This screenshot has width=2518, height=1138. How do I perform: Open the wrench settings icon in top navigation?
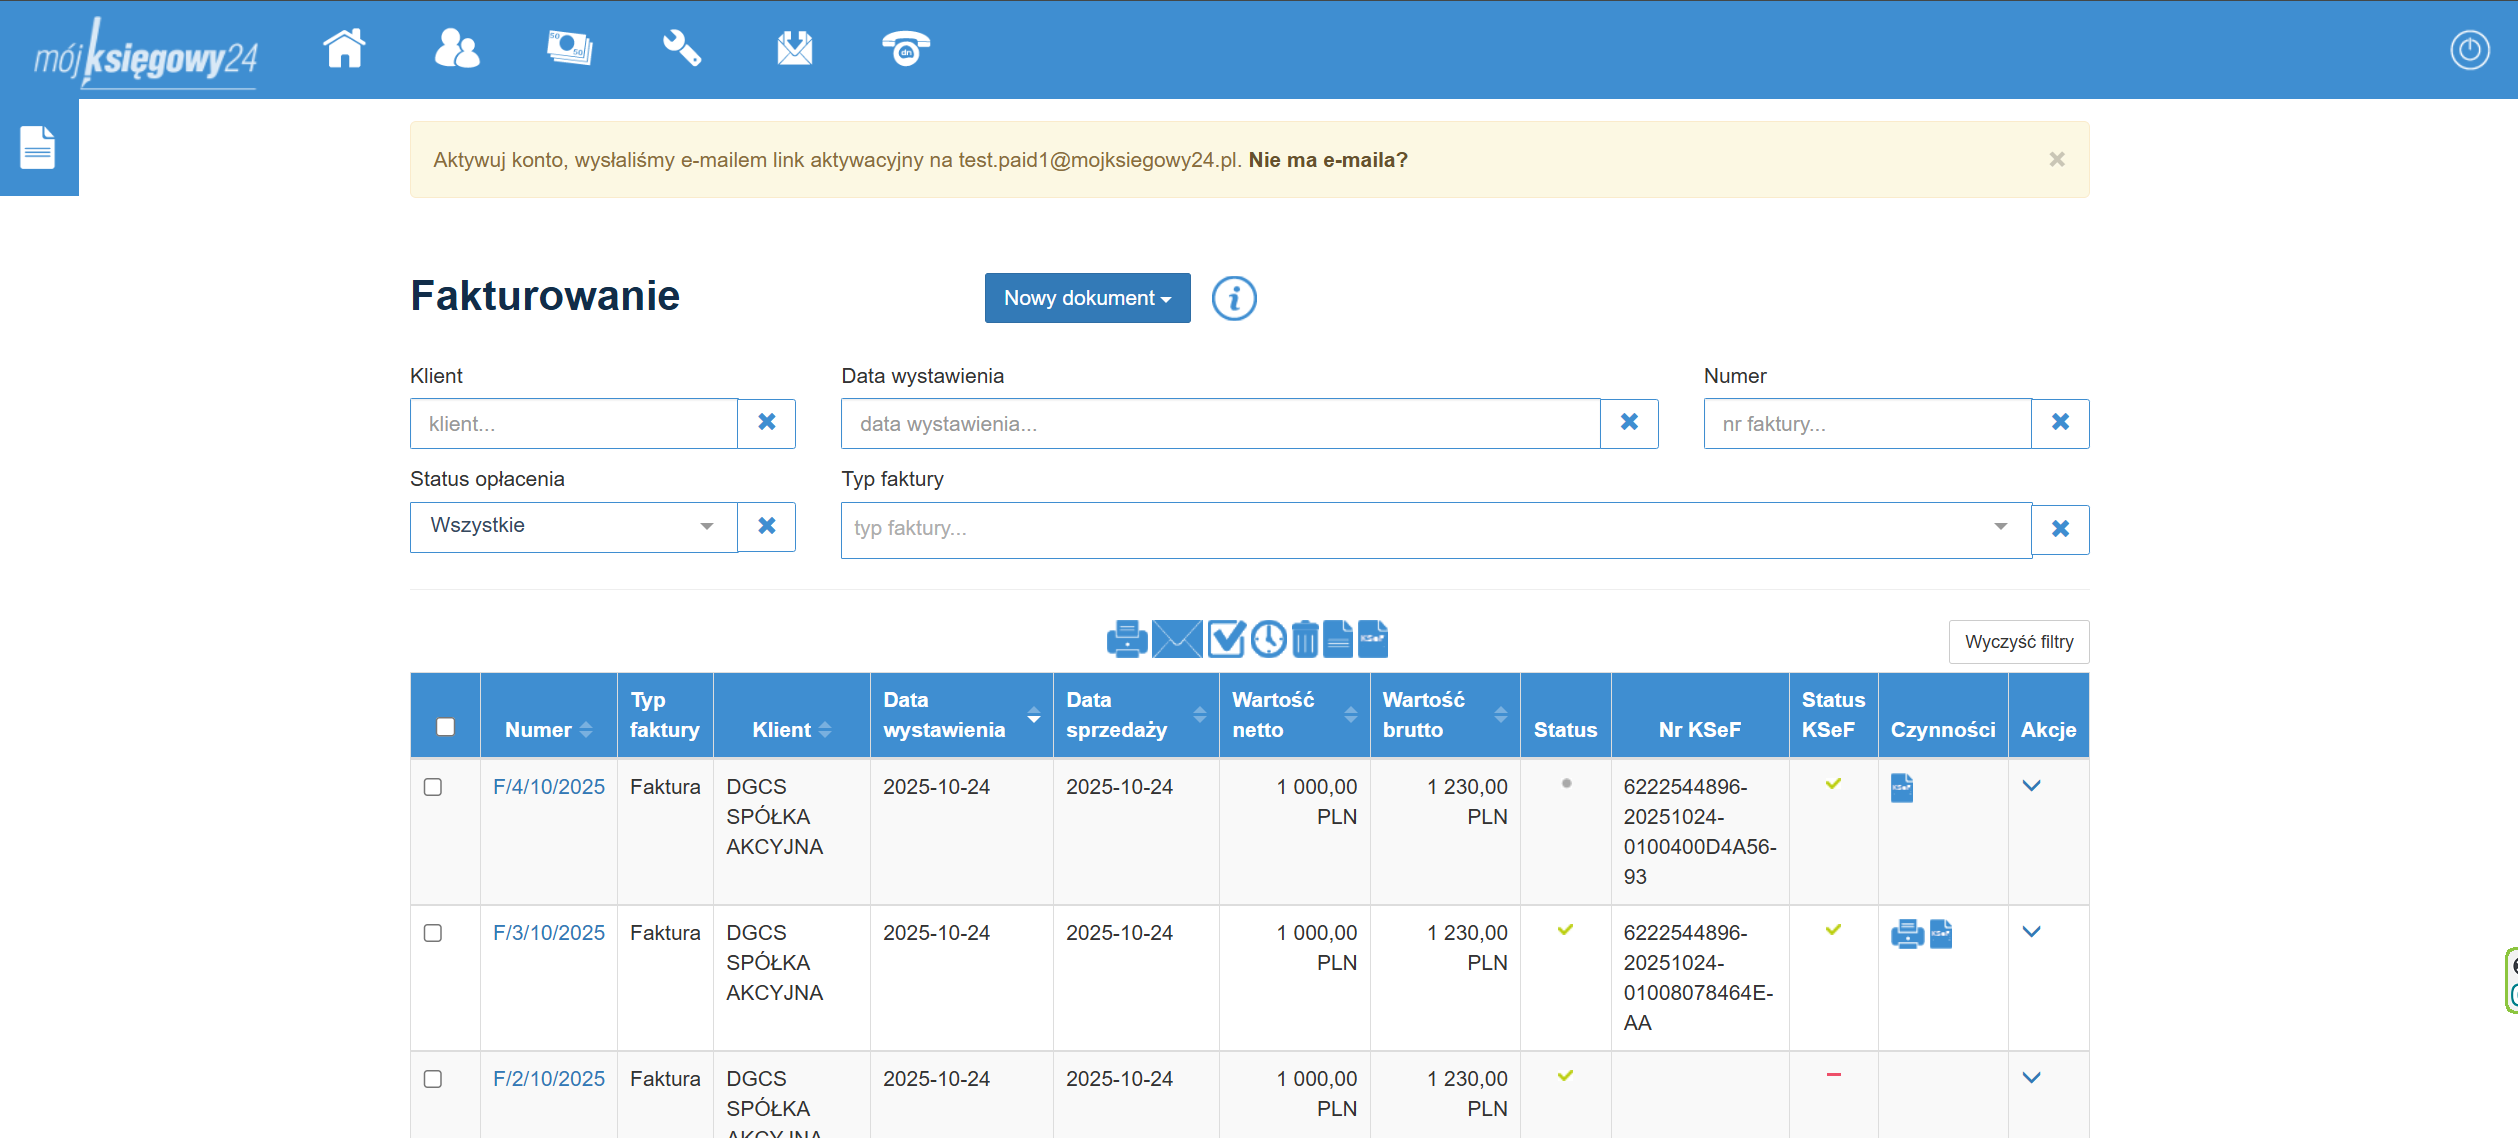point(682,48)
